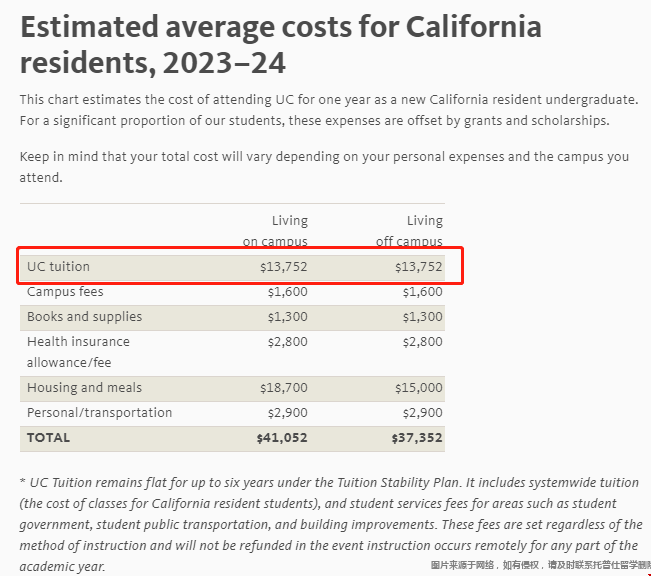The width and height of the screenshot is (651, 576).
Task: Click the Tuition Stability Plan footnote text
Action: pos(328,514)
